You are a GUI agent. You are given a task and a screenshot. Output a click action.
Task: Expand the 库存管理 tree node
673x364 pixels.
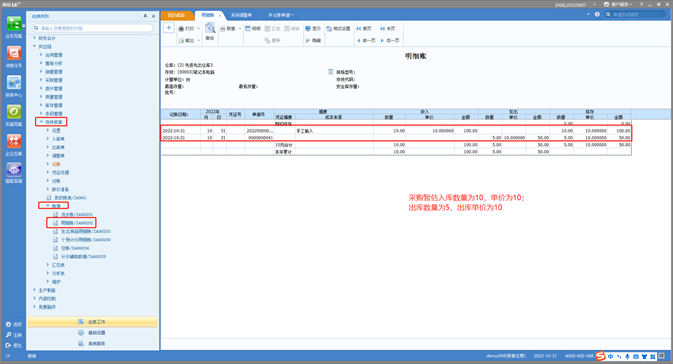click(x=41, y=105)
